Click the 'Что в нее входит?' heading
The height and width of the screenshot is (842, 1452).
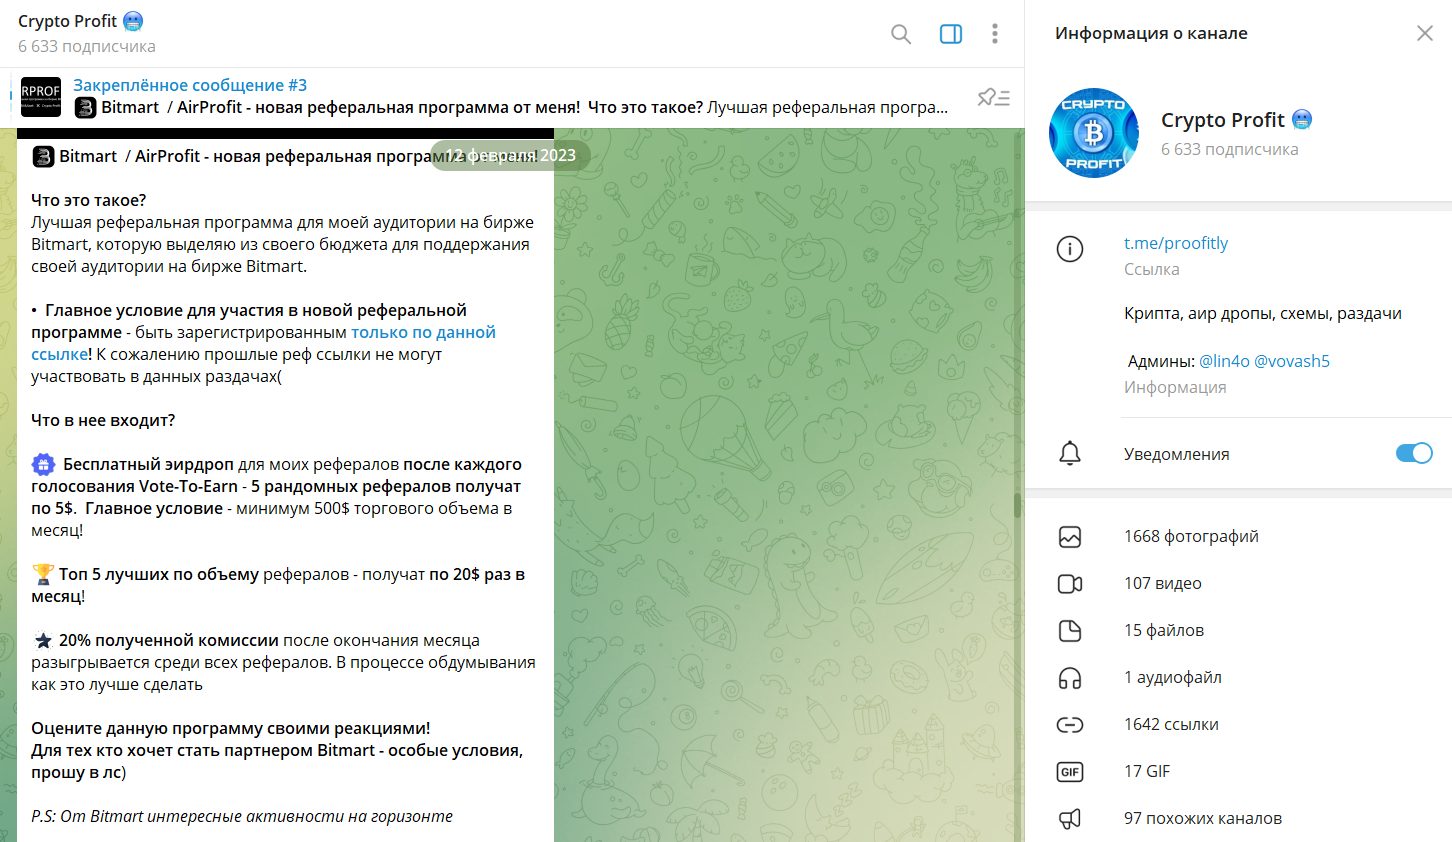click(103, 420)
